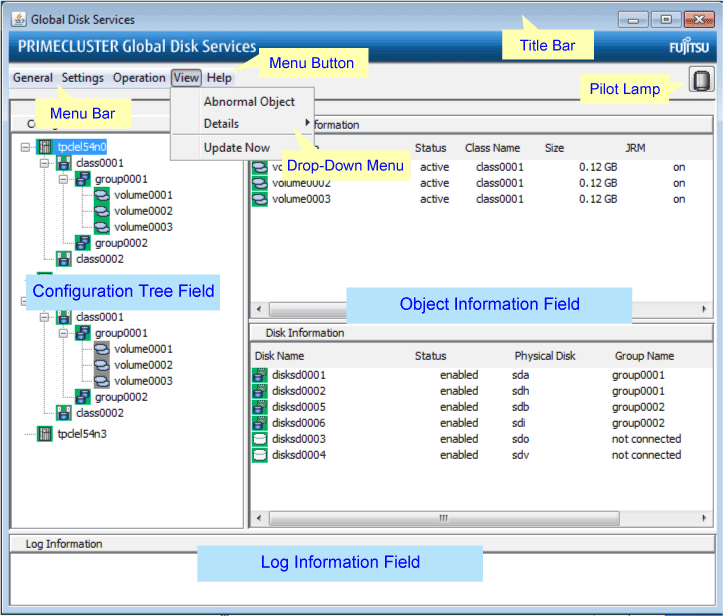
Task: Sort by JRM column
Action: click(635, 148)
